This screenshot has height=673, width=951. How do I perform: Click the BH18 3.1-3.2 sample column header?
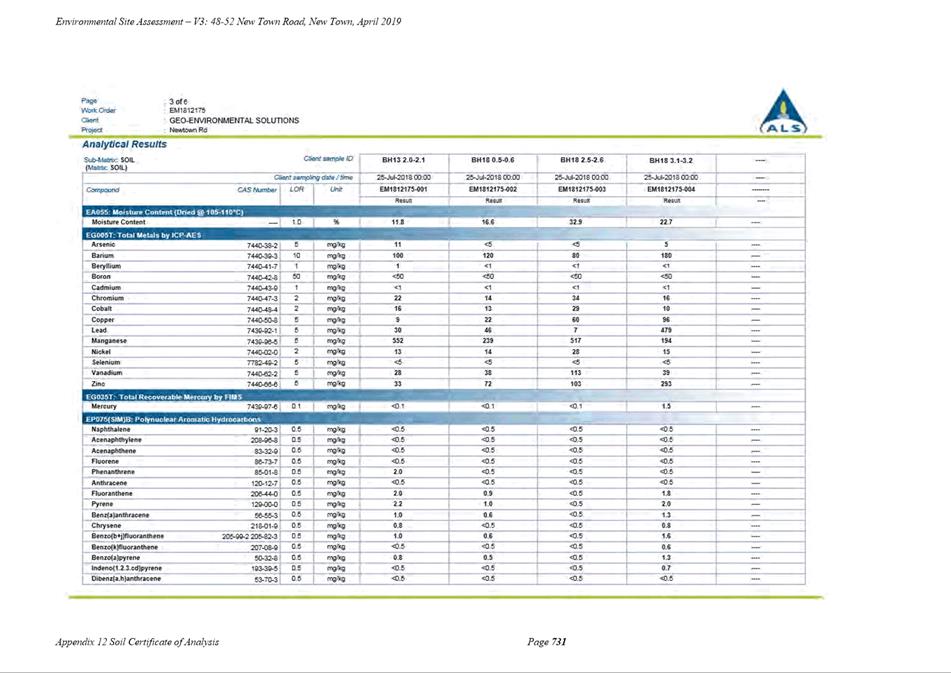[x=671, y=161]
